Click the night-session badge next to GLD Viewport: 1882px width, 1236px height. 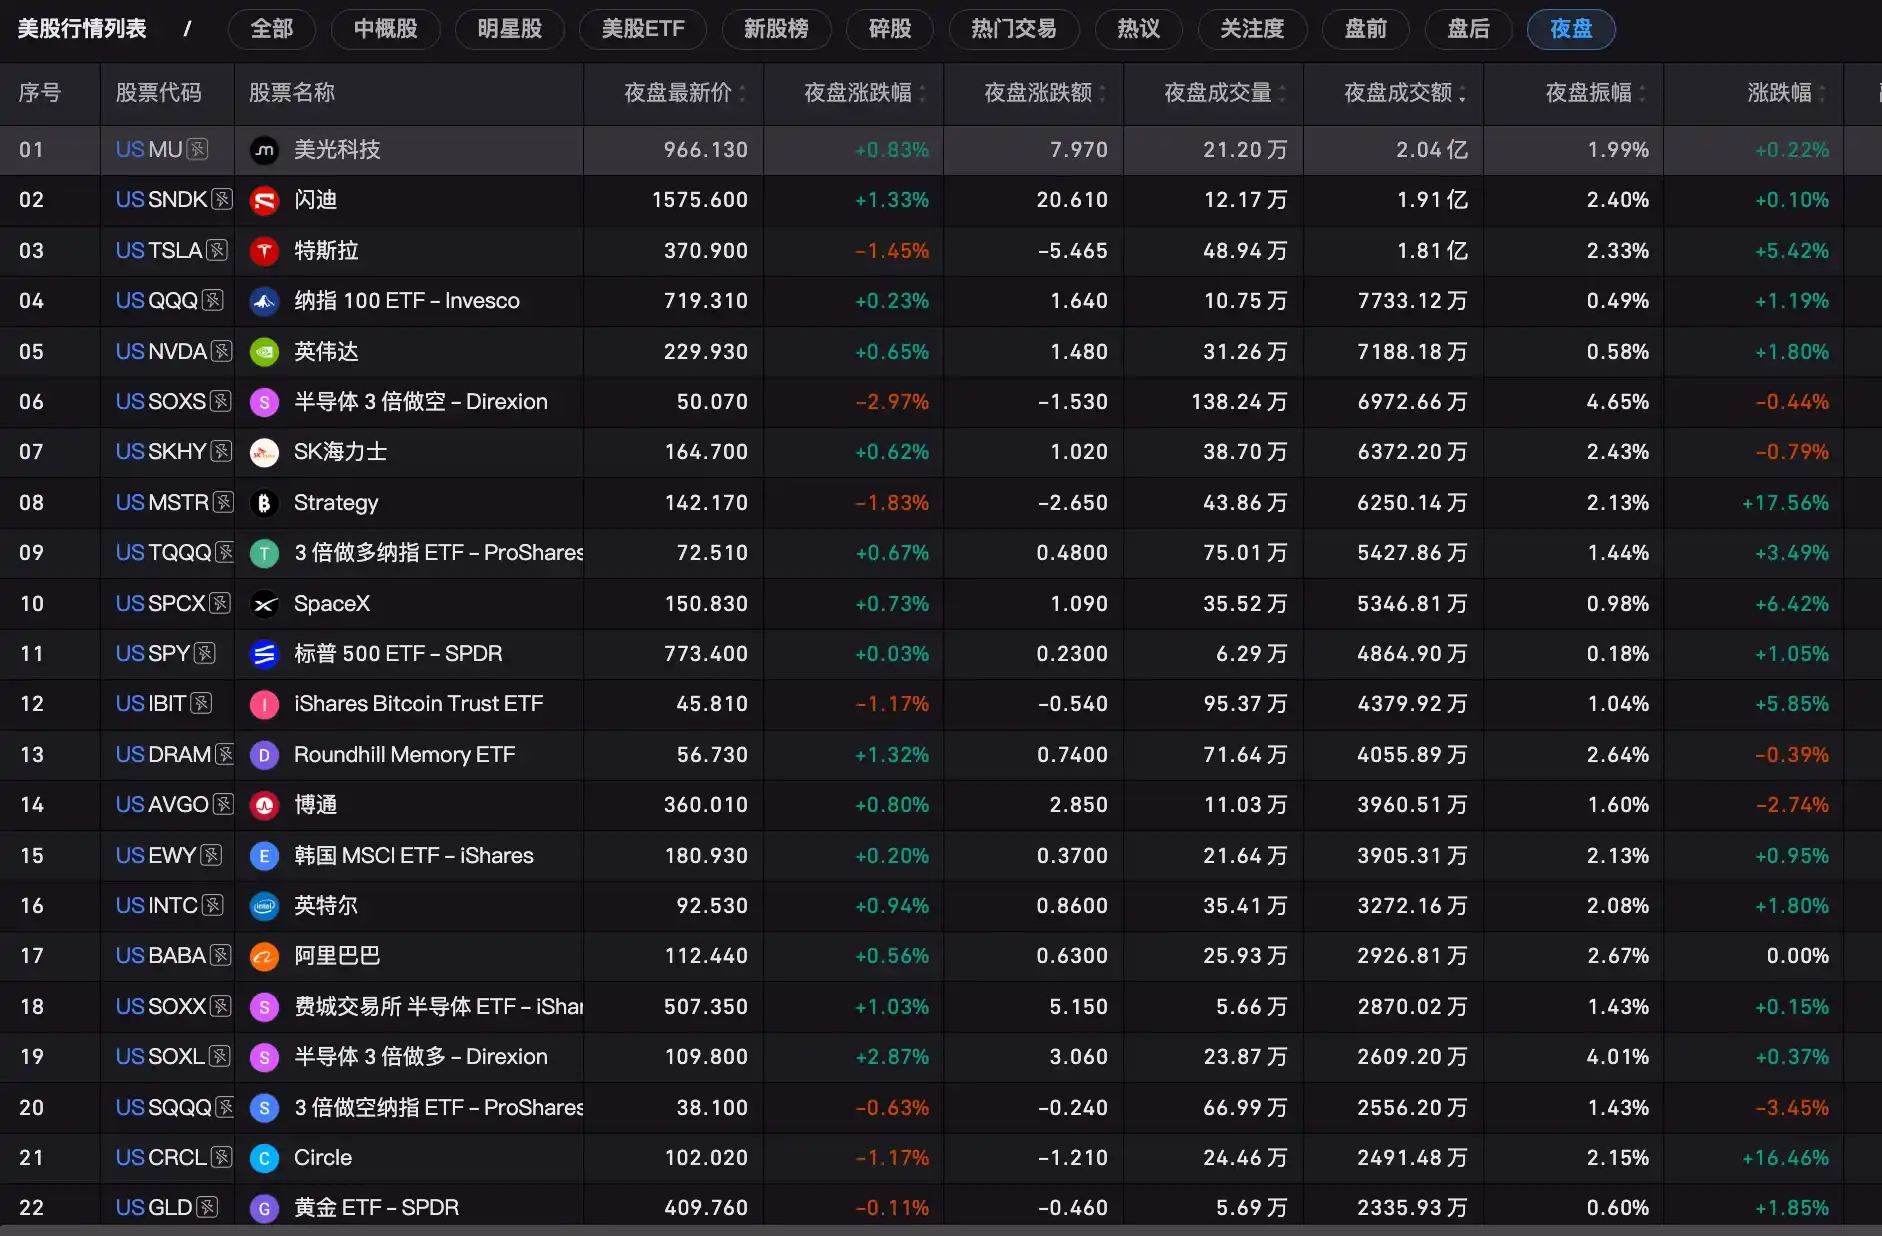[207, 1208]
